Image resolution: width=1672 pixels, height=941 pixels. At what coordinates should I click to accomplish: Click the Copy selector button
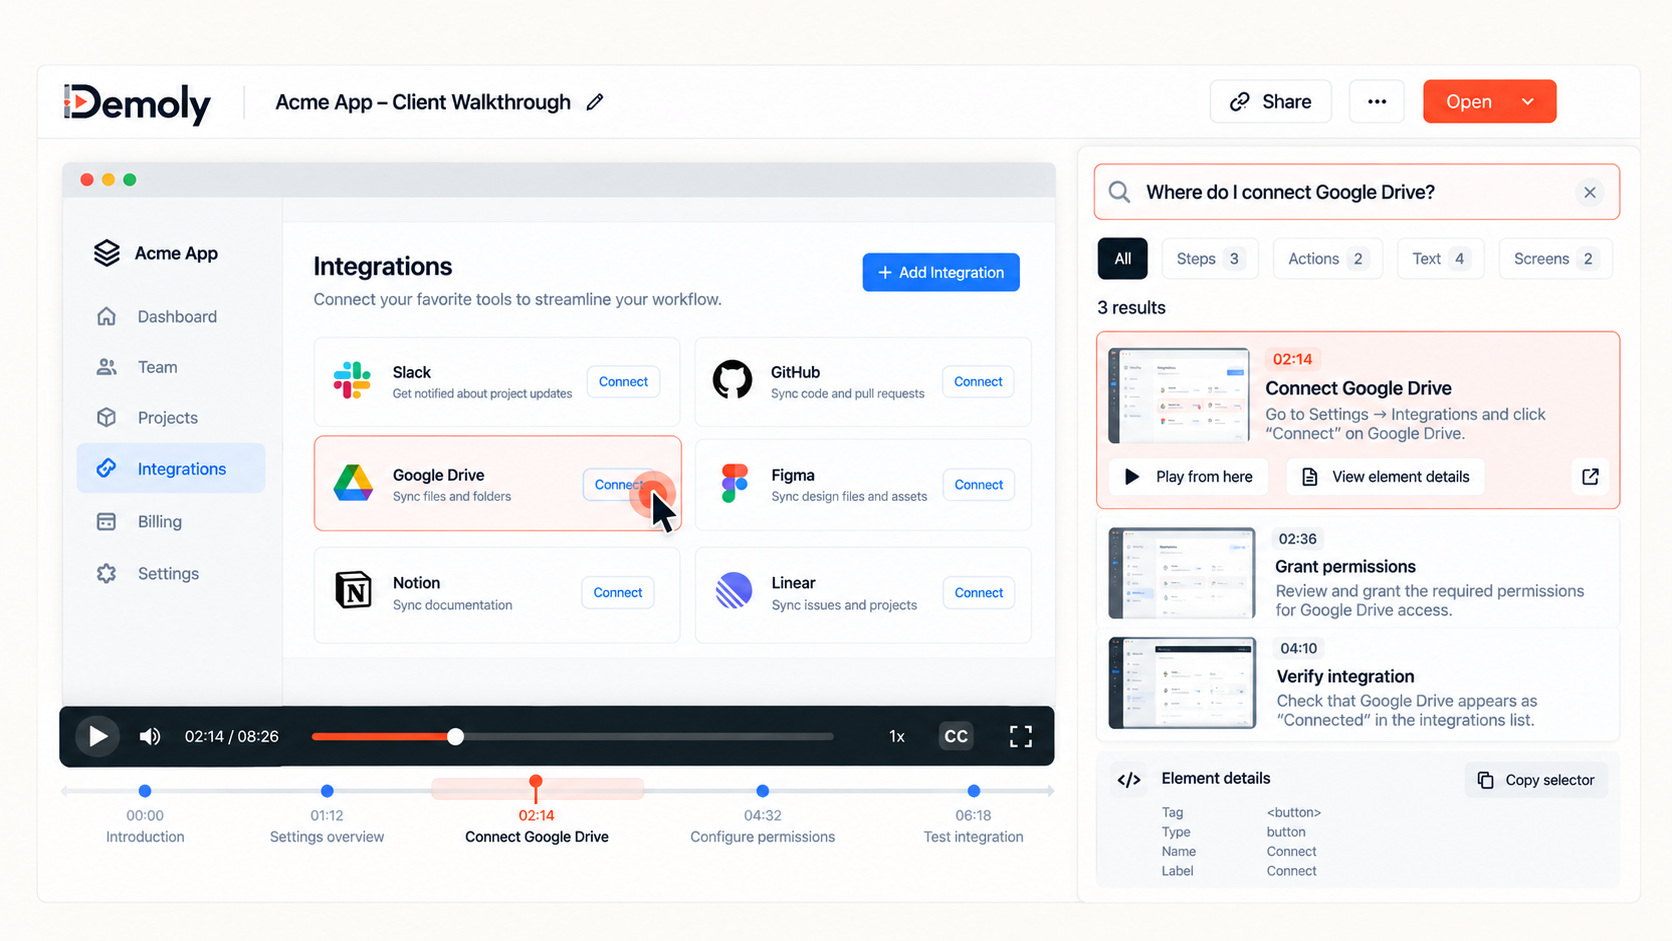click(1537, 780)
